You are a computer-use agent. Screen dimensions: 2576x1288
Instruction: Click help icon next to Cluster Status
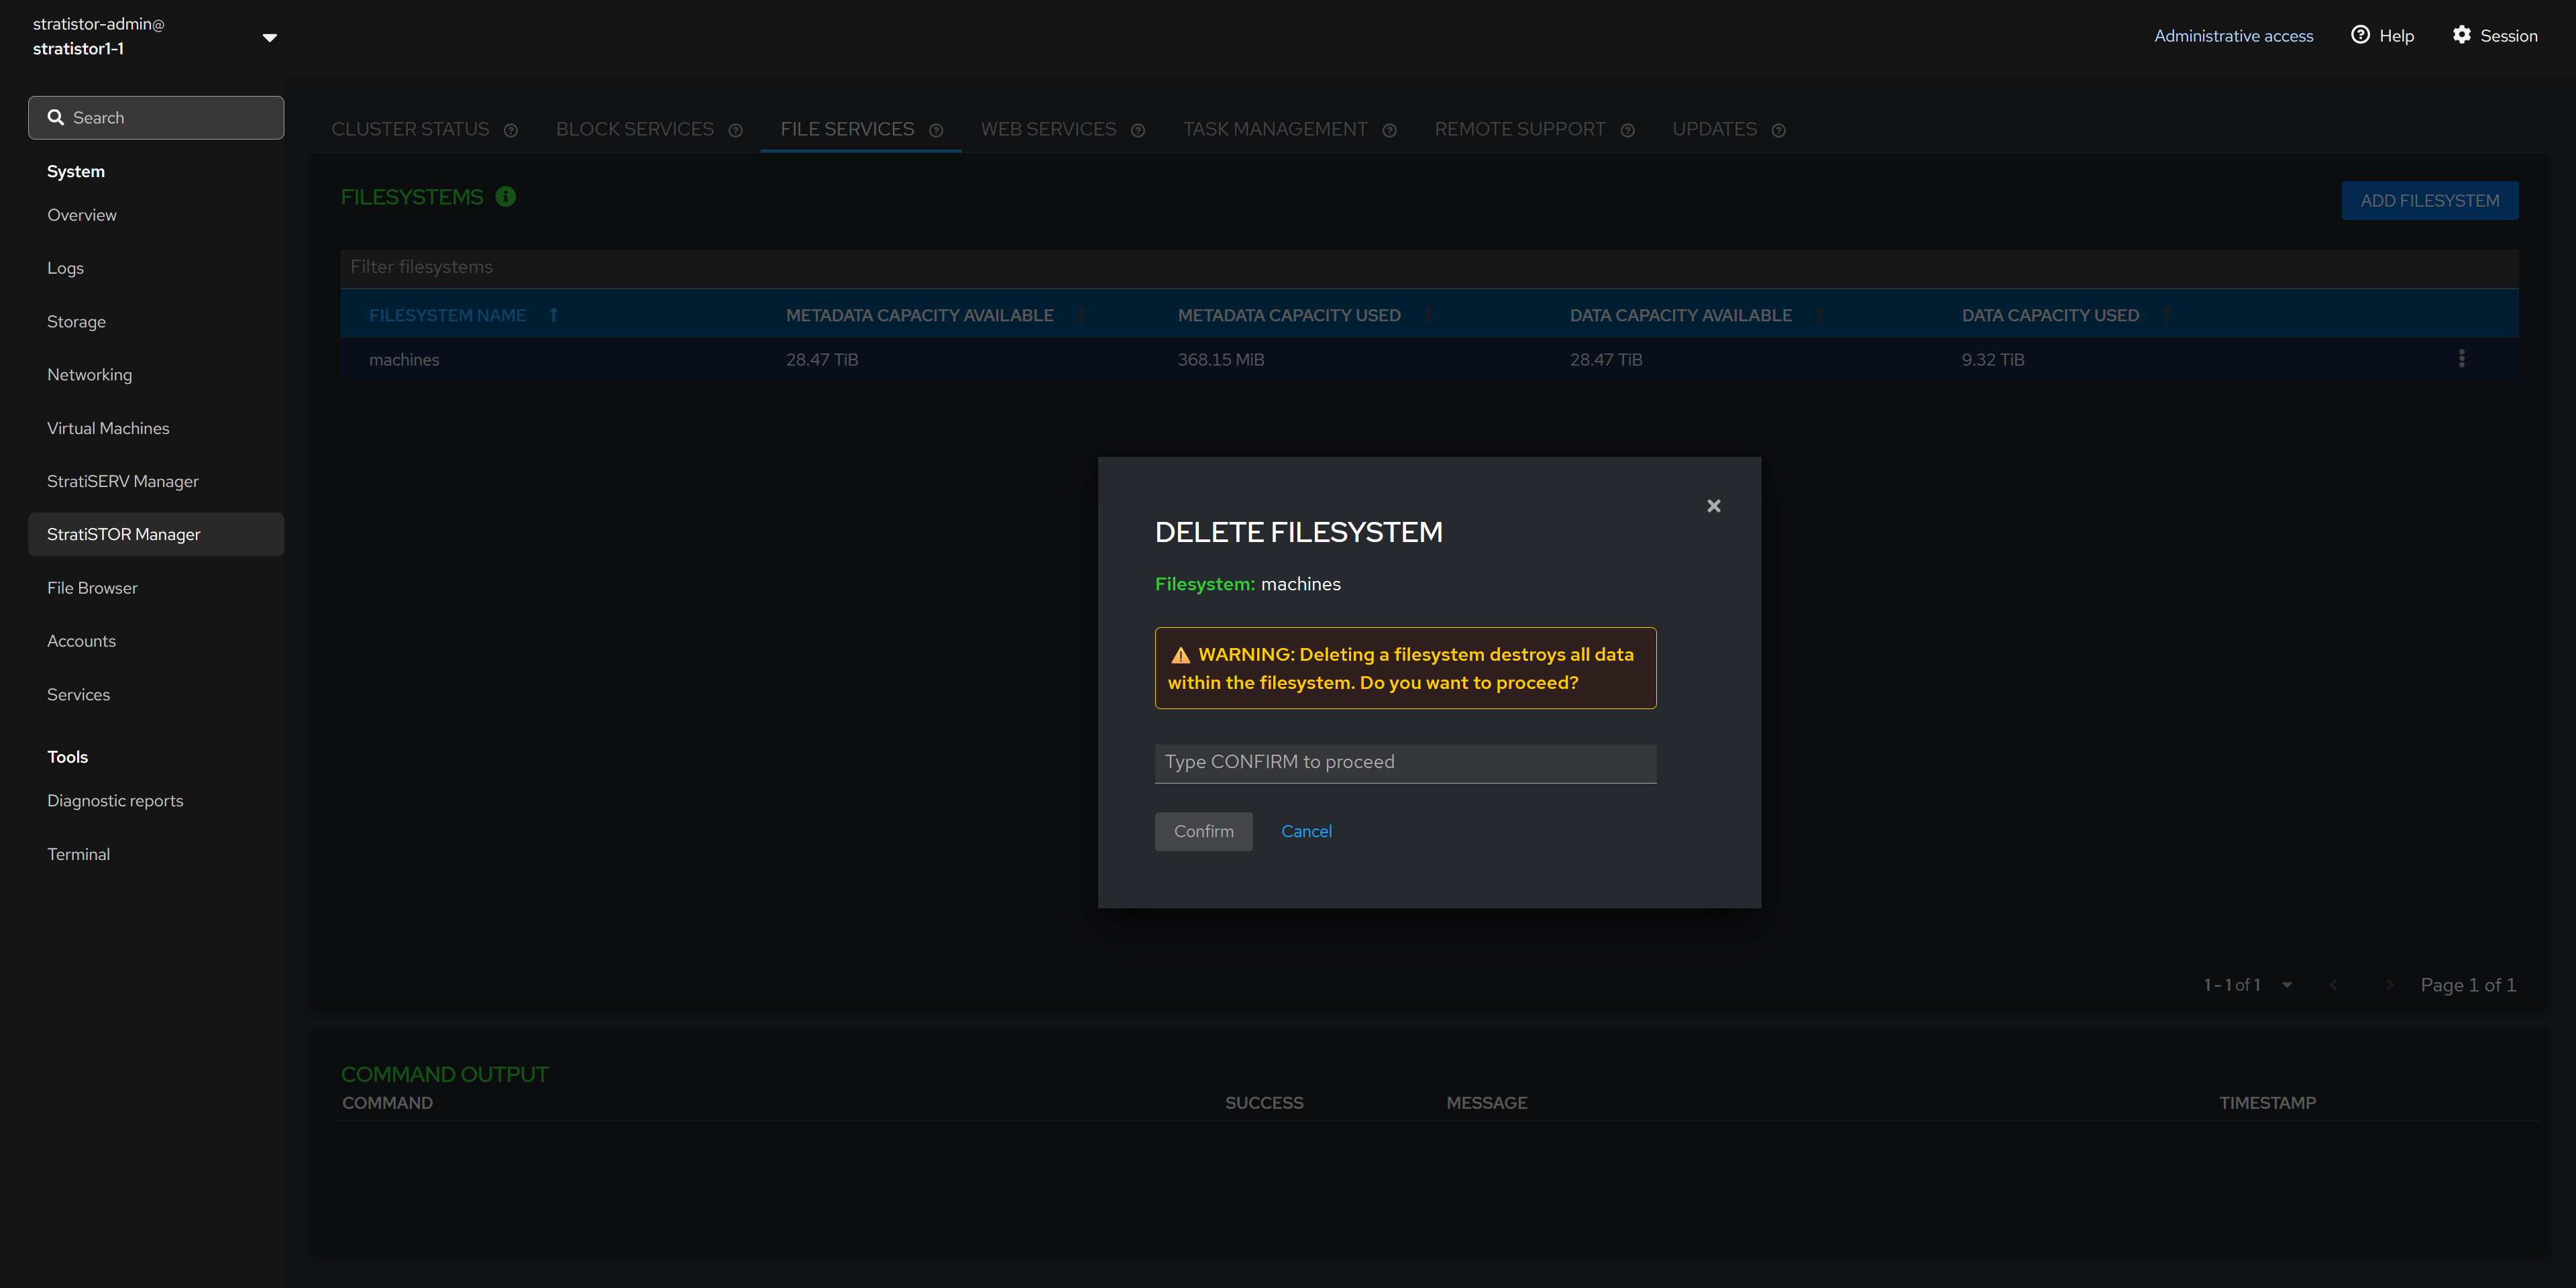[511, 131]
